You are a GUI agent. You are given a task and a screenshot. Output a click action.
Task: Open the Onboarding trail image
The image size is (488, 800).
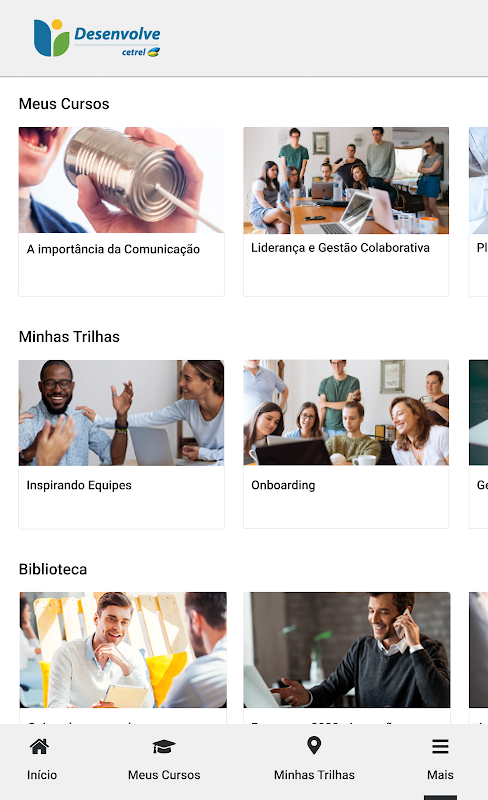pos(346,413)
